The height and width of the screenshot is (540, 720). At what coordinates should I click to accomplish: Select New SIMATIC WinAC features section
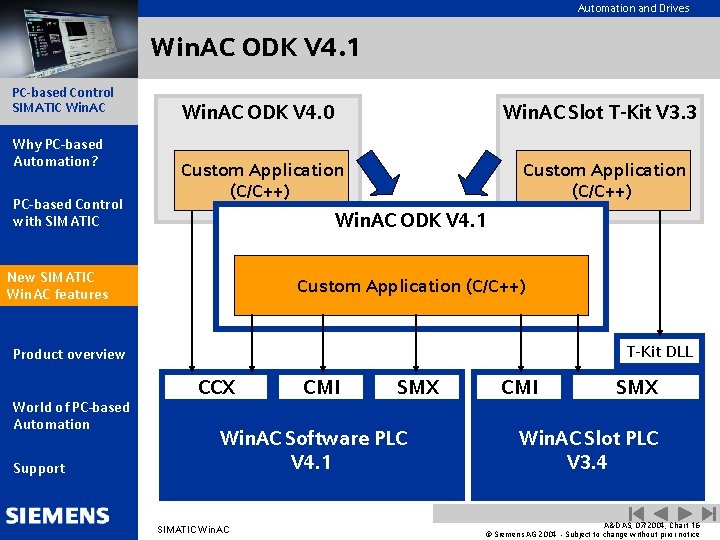point(69,285)
